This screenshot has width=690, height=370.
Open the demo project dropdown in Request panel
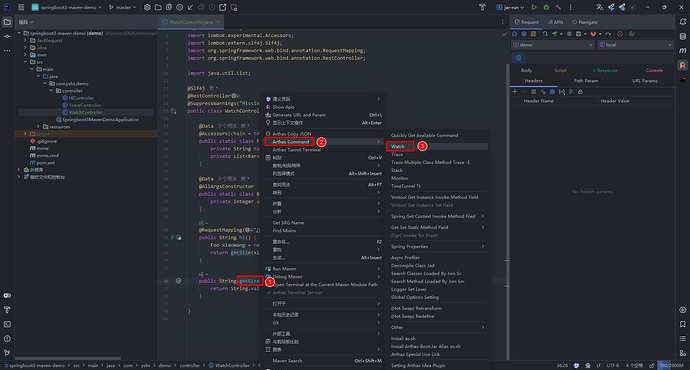(x=553, y=45)
